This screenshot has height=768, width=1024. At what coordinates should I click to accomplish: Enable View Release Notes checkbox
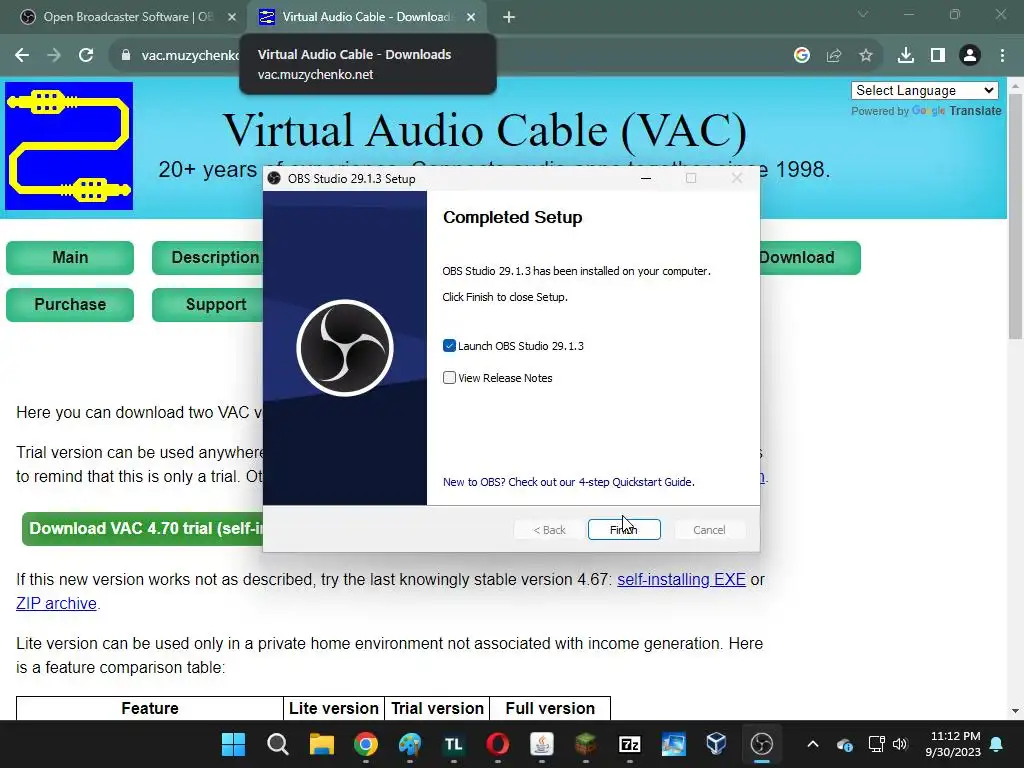coord(449,378)
